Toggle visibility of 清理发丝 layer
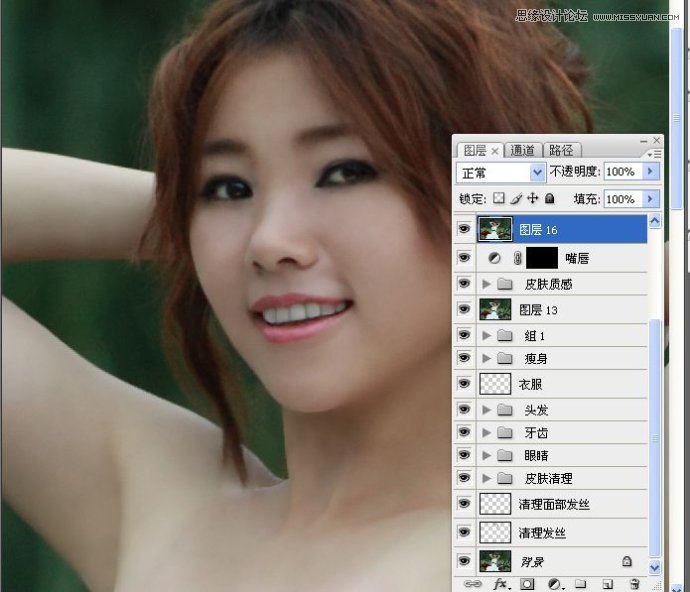 pyautogui.click(x=464, y=532)
